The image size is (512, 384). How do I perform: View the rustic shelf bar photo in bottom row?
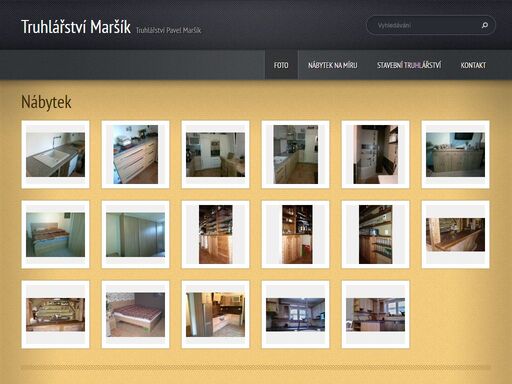coord(55,314)
